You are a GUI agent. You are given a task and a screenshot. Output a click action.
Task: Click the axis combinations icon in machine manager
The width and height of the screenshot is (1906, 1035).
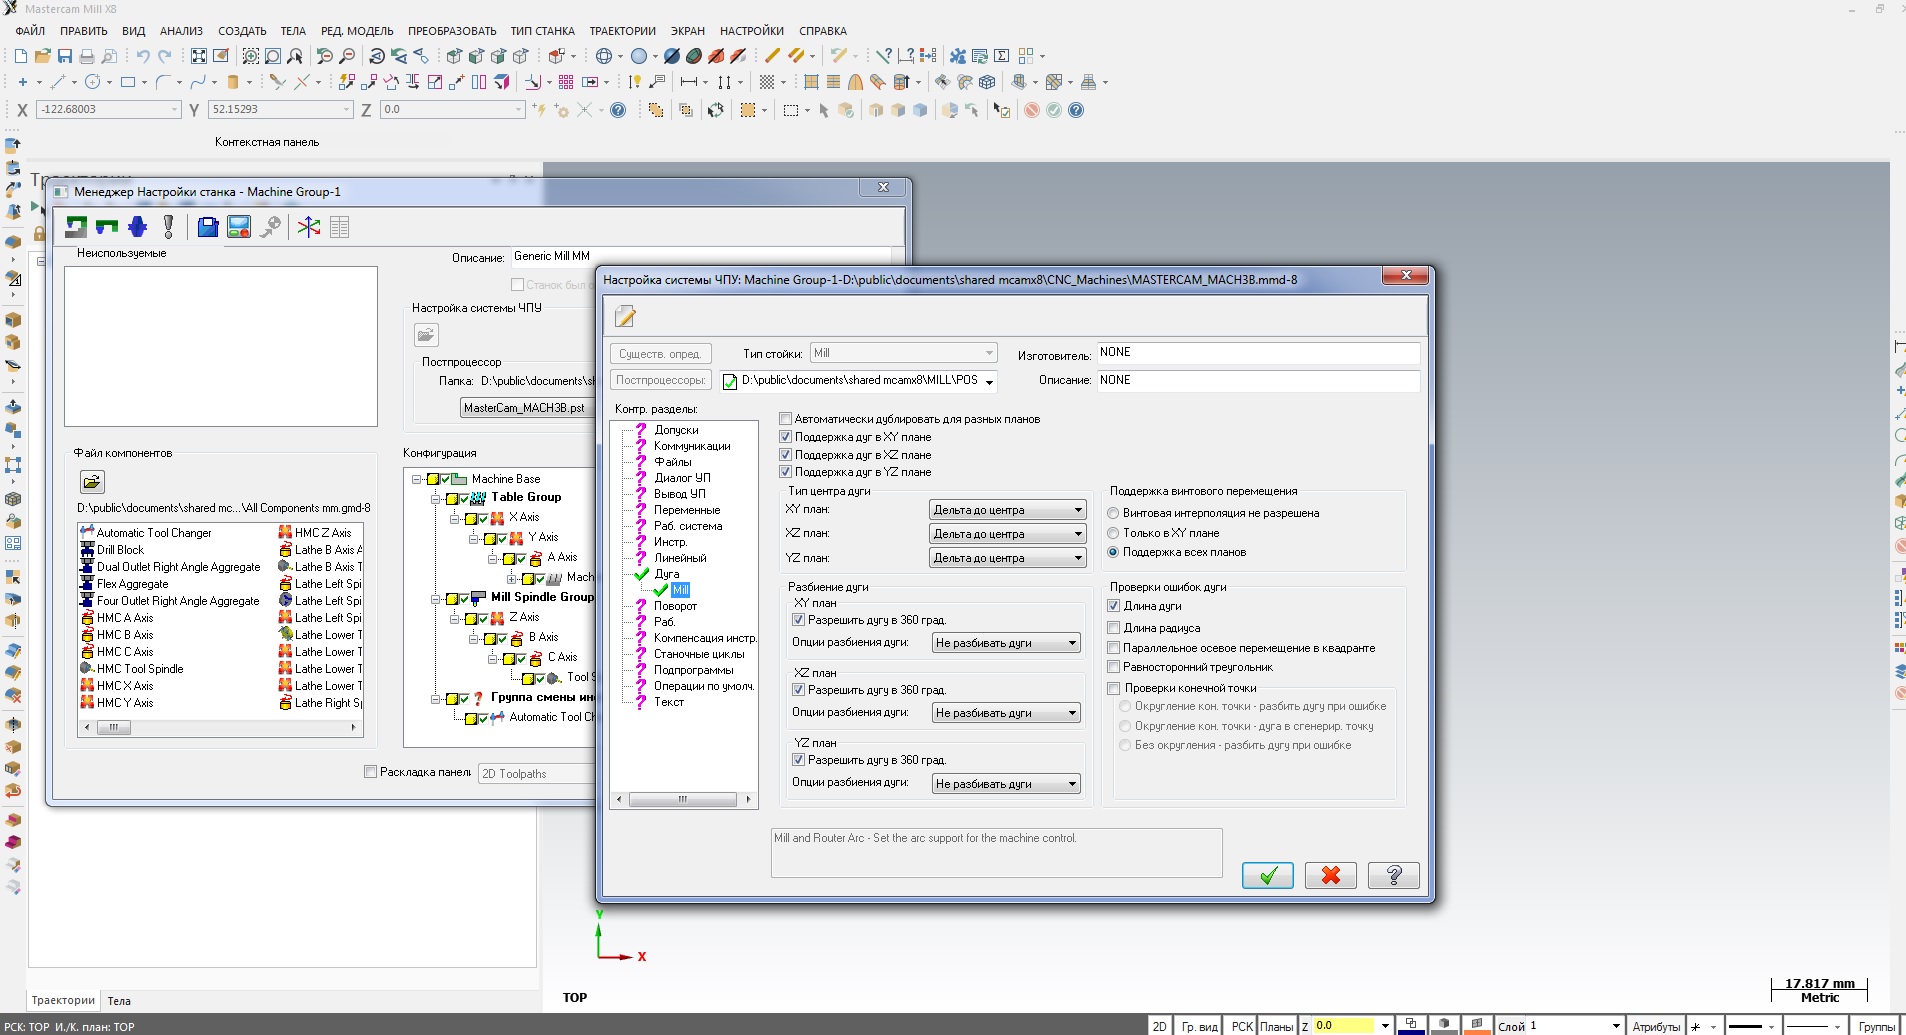[309, 227]
